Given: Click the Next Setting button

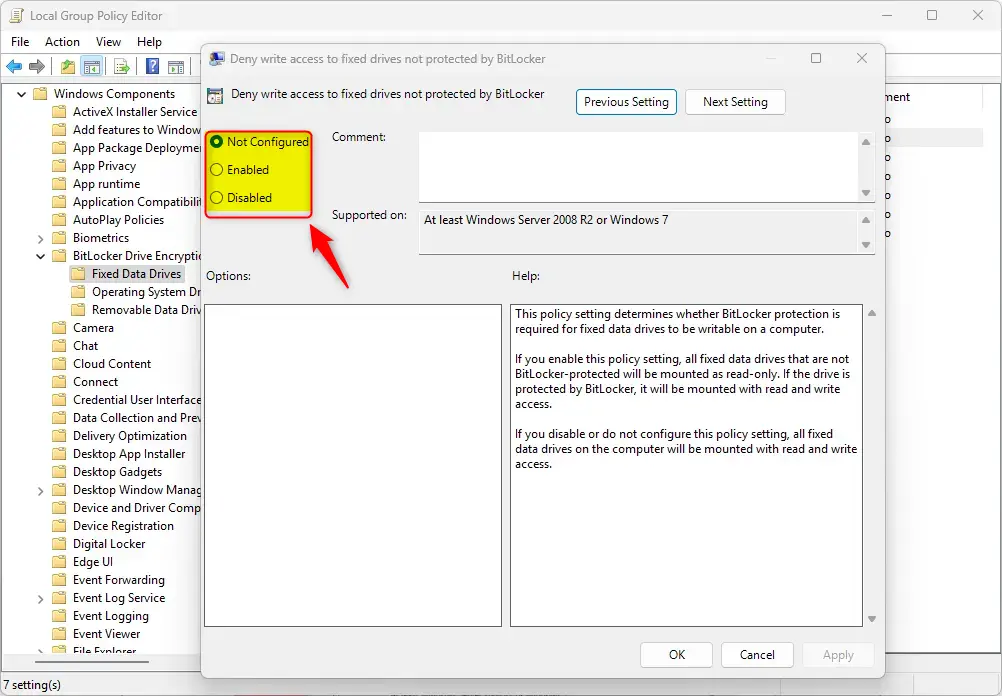Looking at the screenshot, I should [735, 102].
